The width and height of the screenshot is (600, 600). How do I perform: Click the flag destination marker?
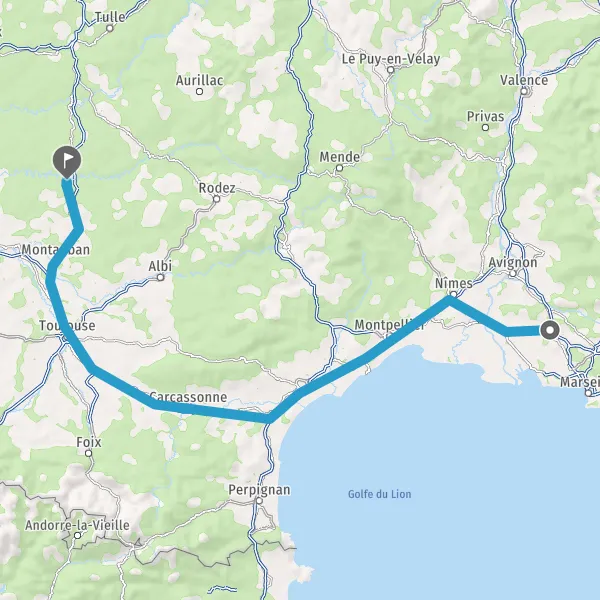pyautogui.click(x=67, y=162)
